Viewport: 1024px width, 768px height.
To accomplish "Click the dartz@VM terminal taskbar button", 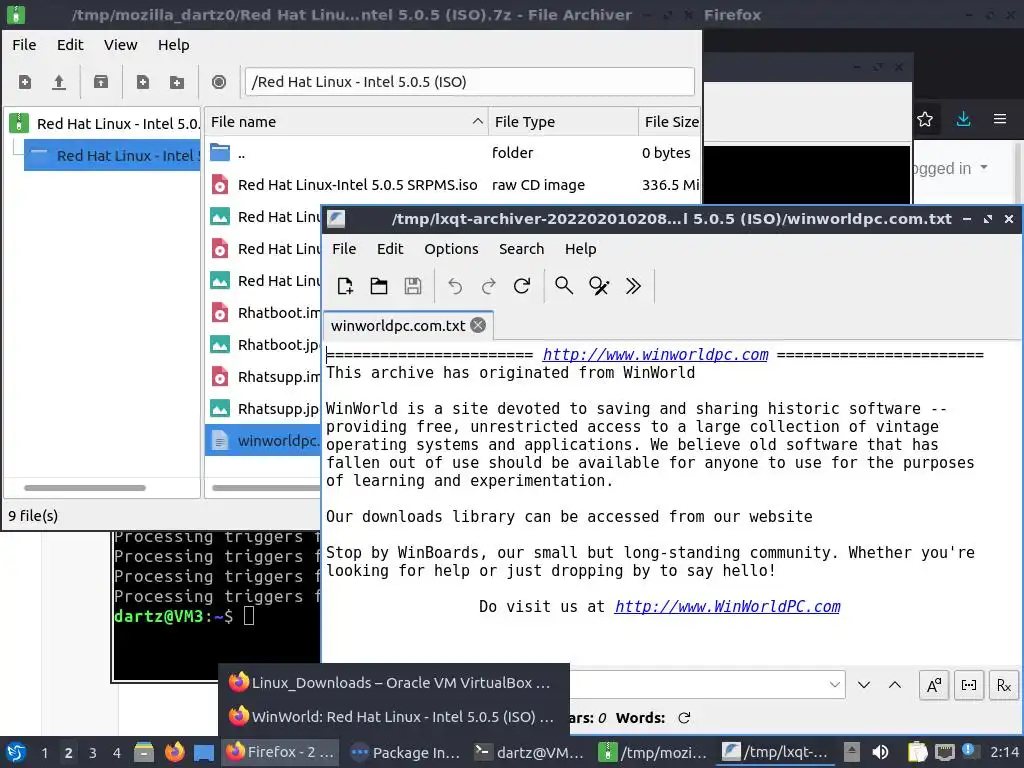I will [x=528, y=752].
